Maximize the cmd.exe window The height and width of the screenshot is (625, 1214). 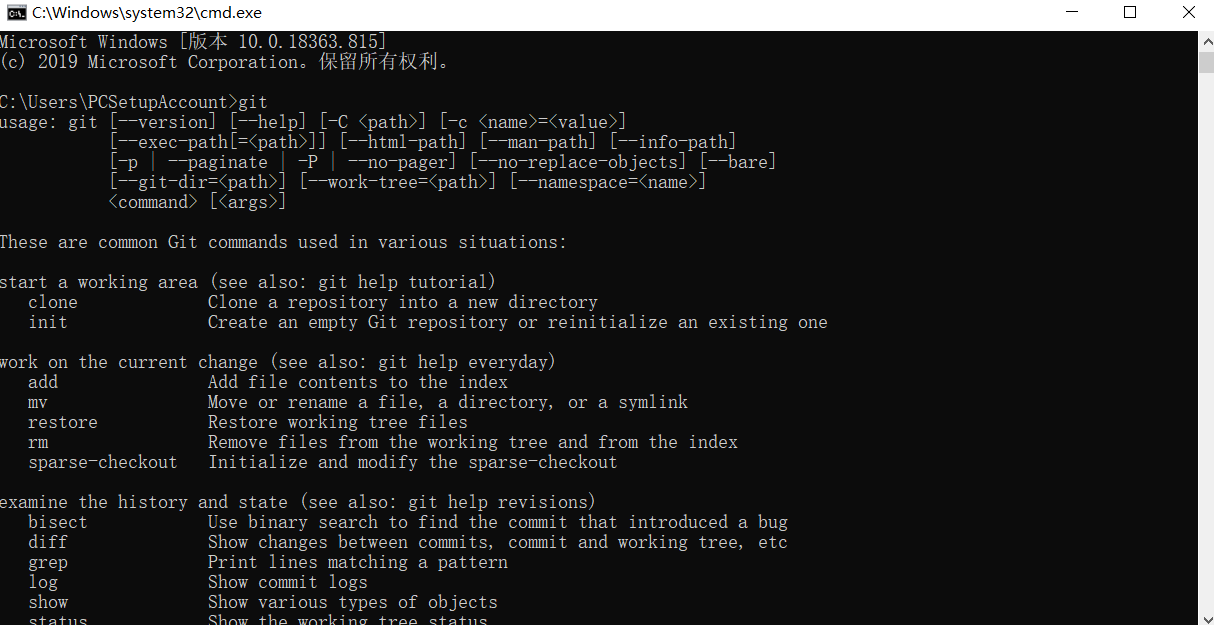click(x=1130, y=13)
